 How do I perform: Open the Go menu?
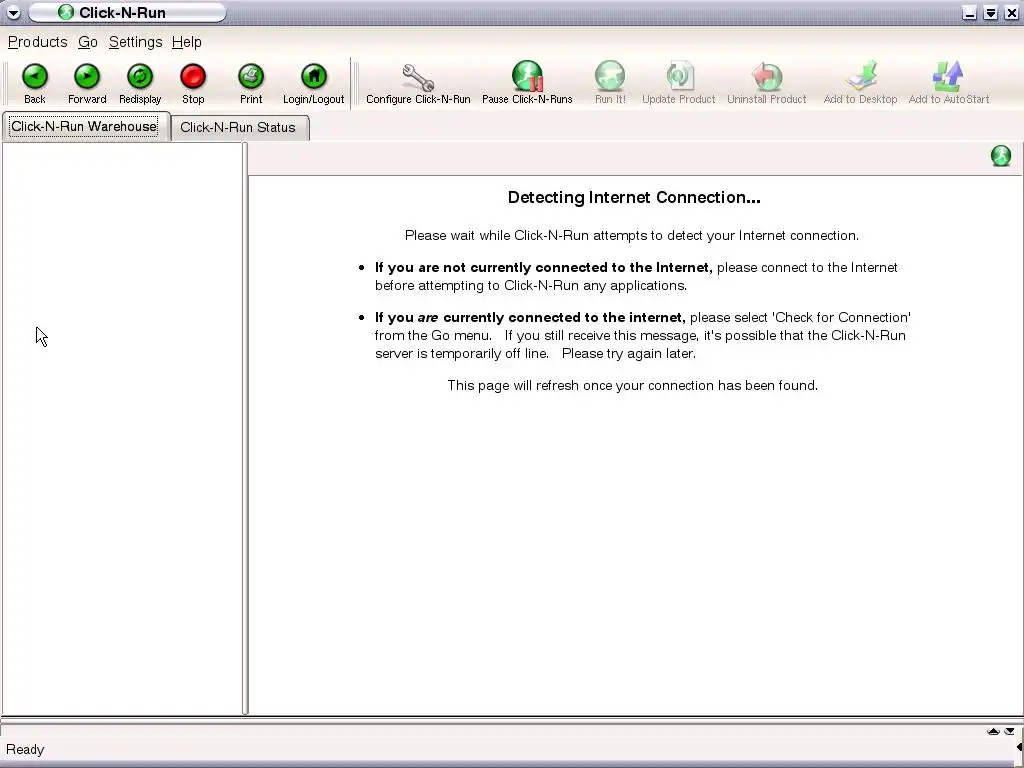pyautogui.click(x=88, y=42)
